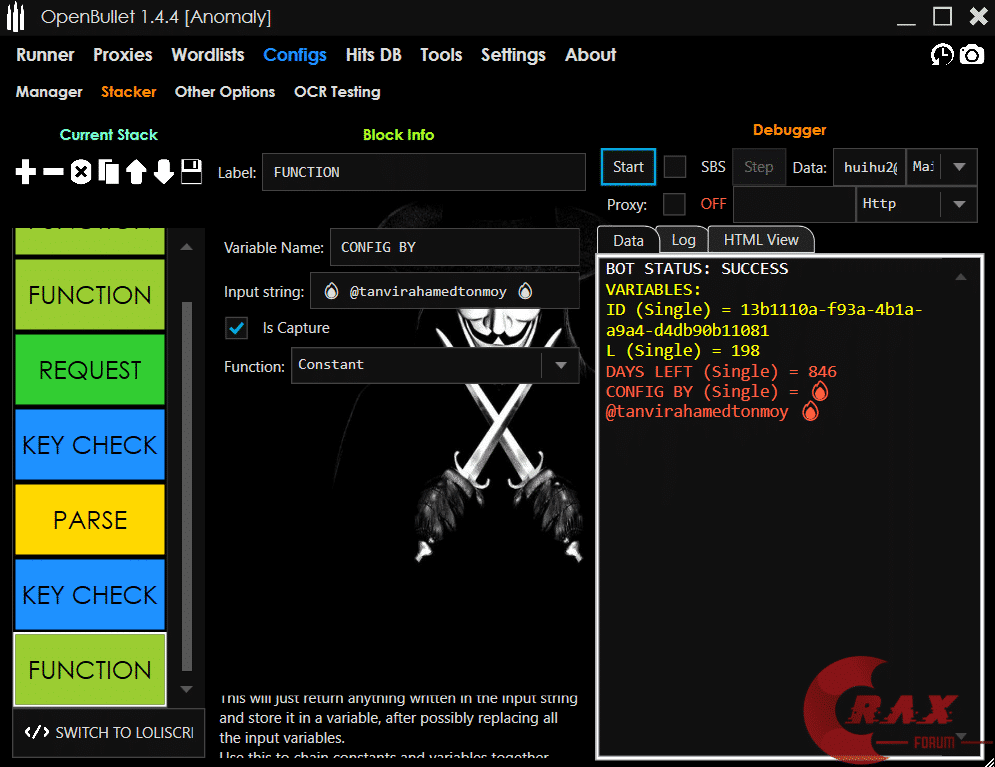The image size is (995, 767).
Task: Click the OpenBullet logo icon in title bar
Action: (16, 17)
